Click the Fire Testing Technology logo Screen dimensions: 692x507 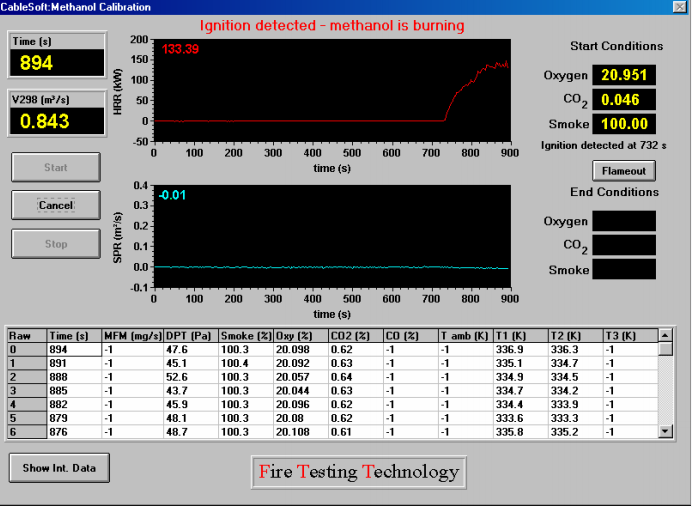pyautogui.click(x=358, y=472)
